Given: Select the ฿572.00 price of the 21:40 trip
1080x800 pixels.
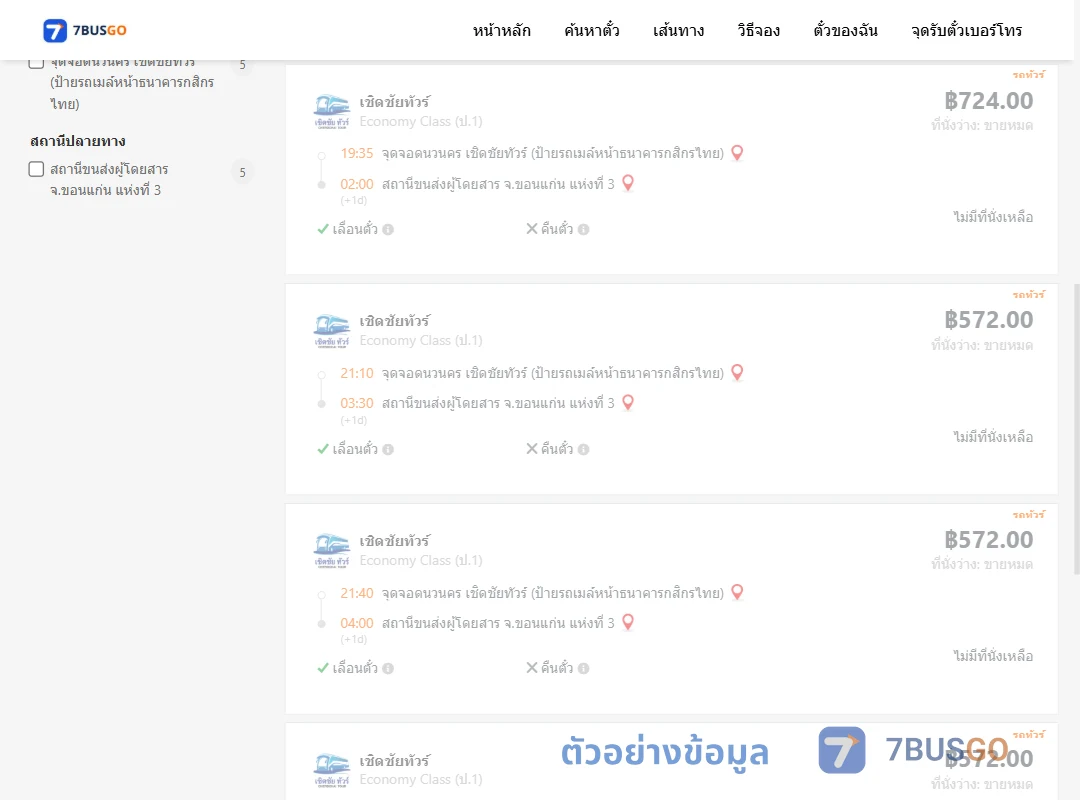Looking at the screenshot, I should (x=988, y=540).
